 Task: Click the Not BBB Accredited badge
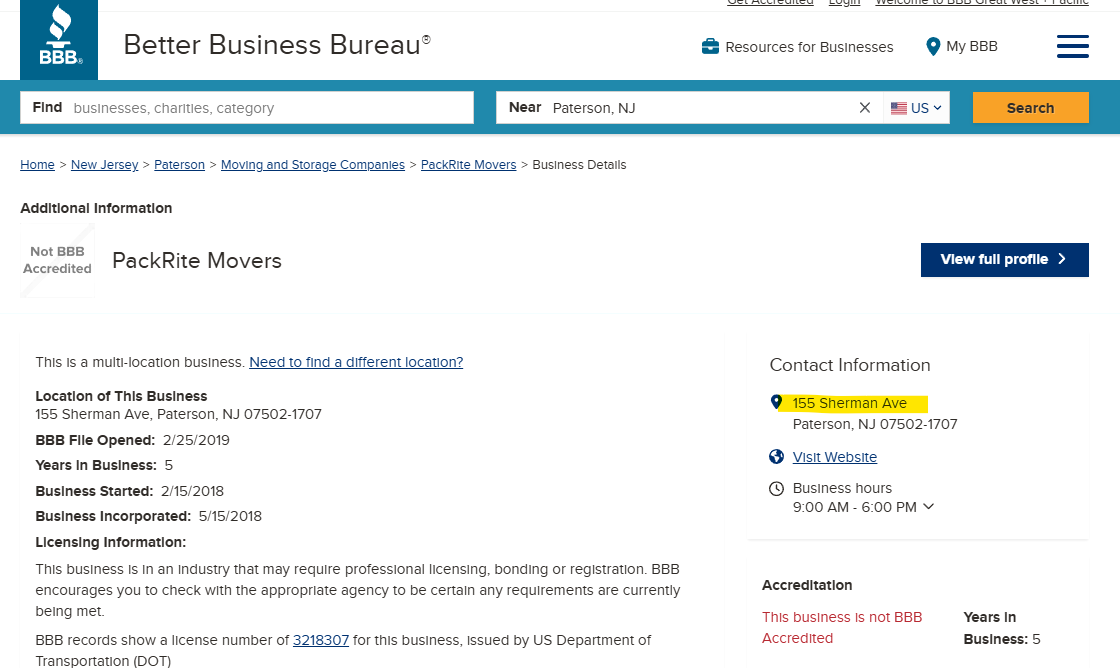57,260
